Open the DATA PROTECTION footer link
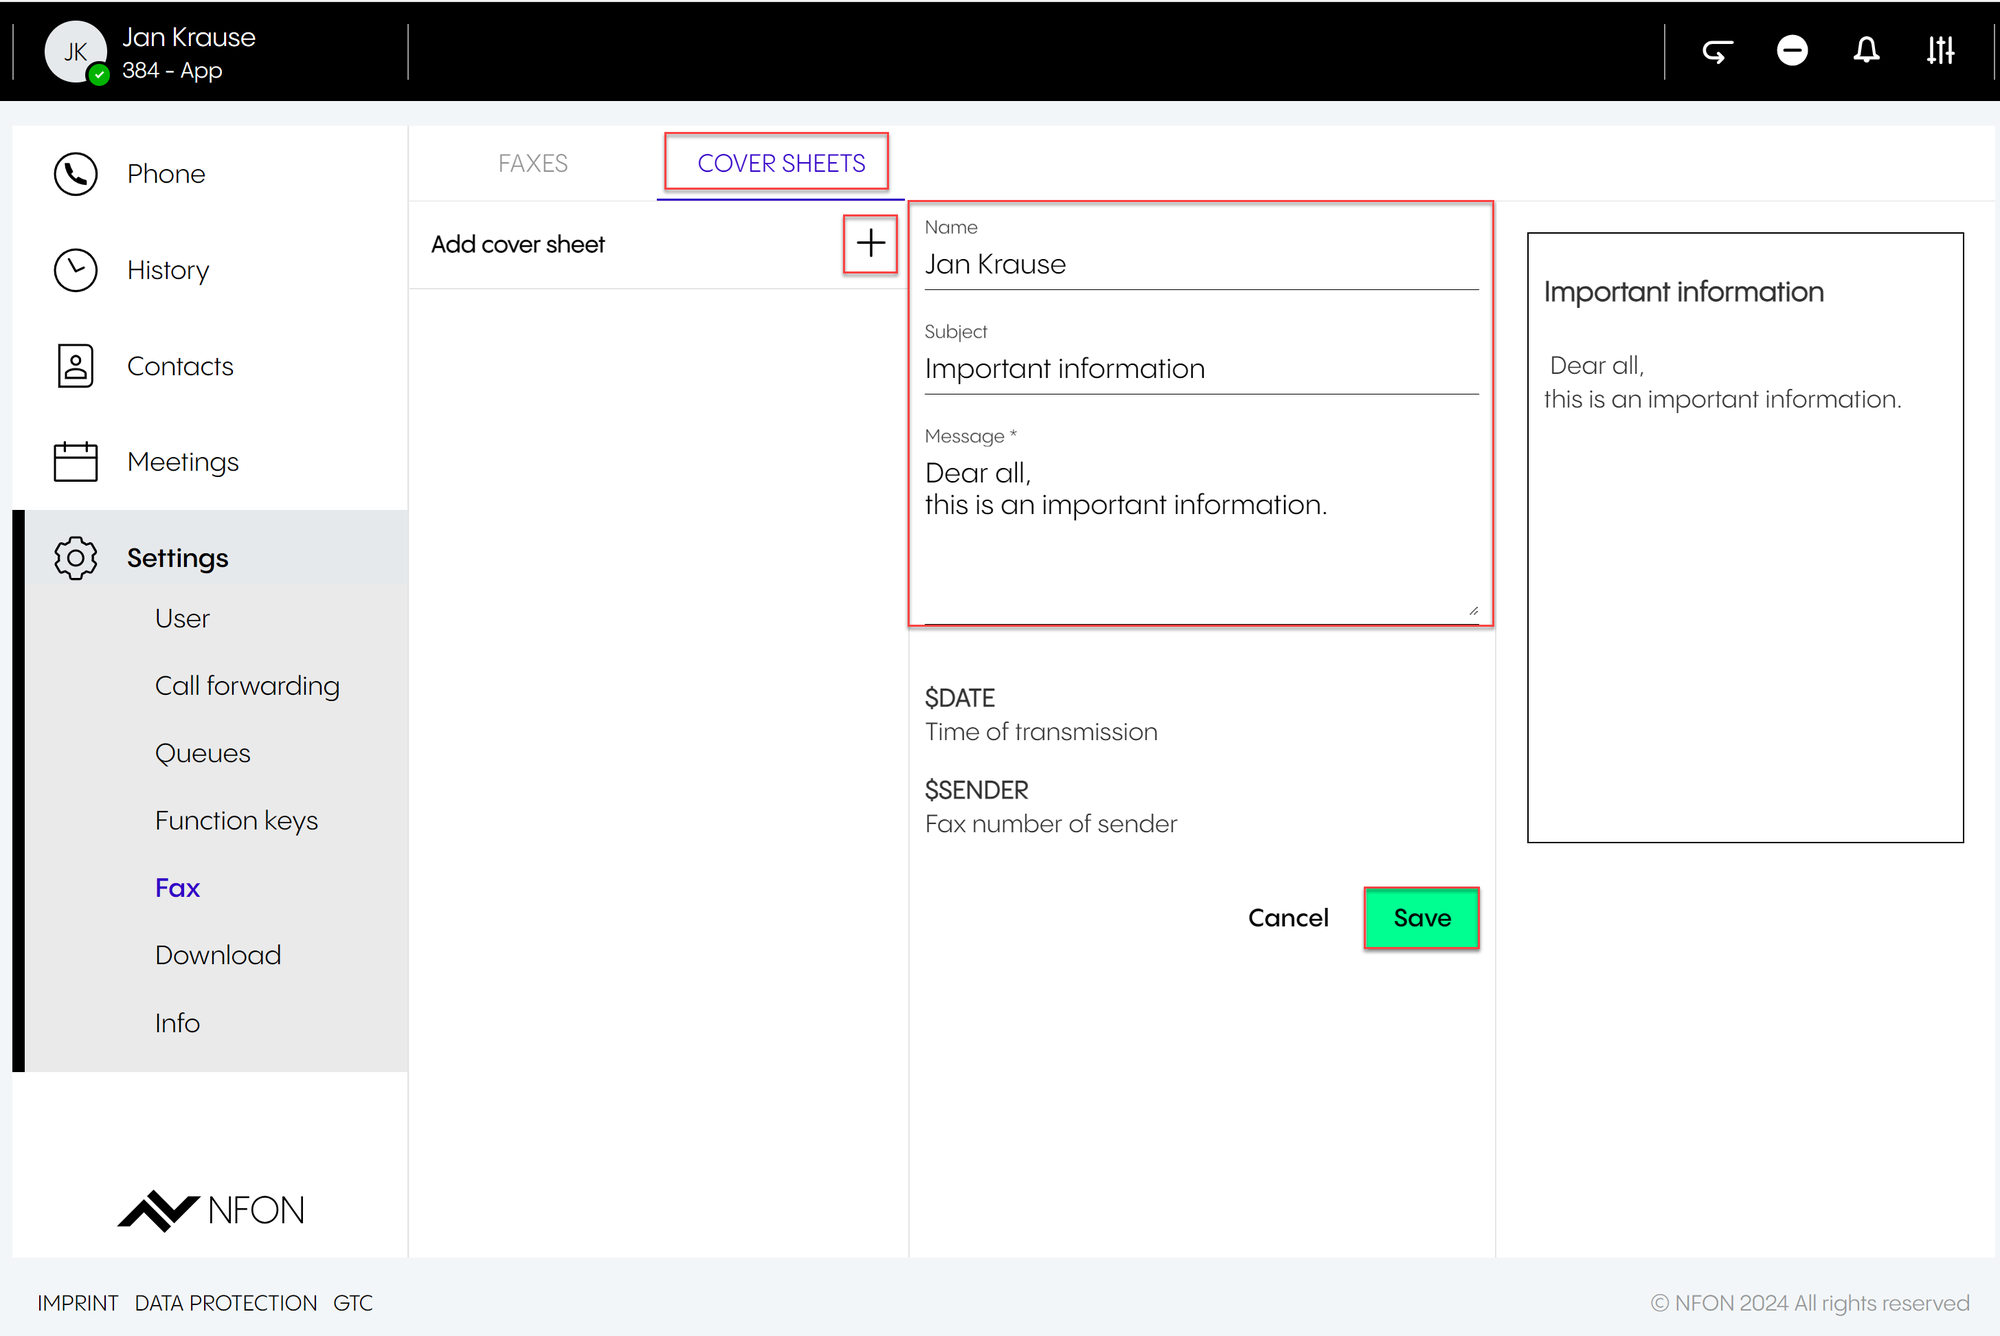Screen dimensions: 2000x1336 coord(226,1303)
